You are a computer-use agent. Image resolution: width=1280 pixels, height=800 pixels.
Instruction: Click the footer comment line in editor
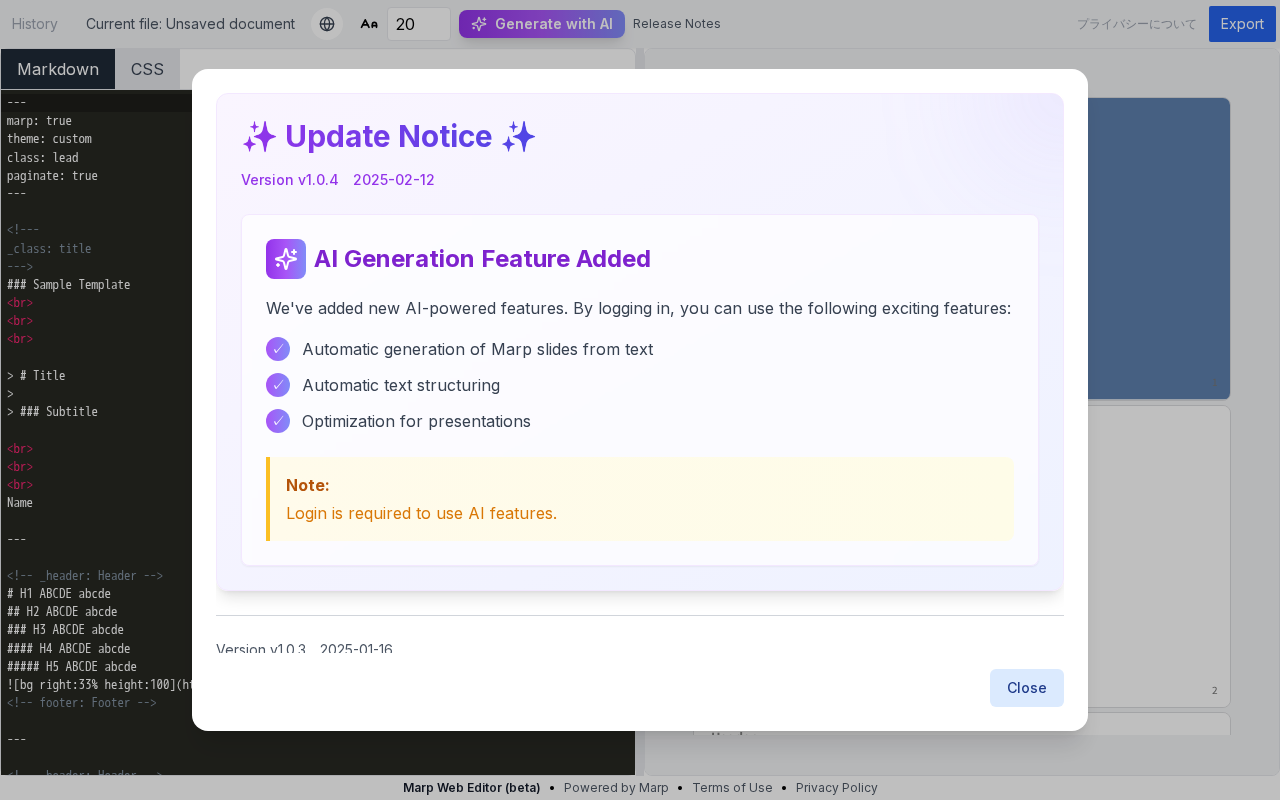coord(82,703)
